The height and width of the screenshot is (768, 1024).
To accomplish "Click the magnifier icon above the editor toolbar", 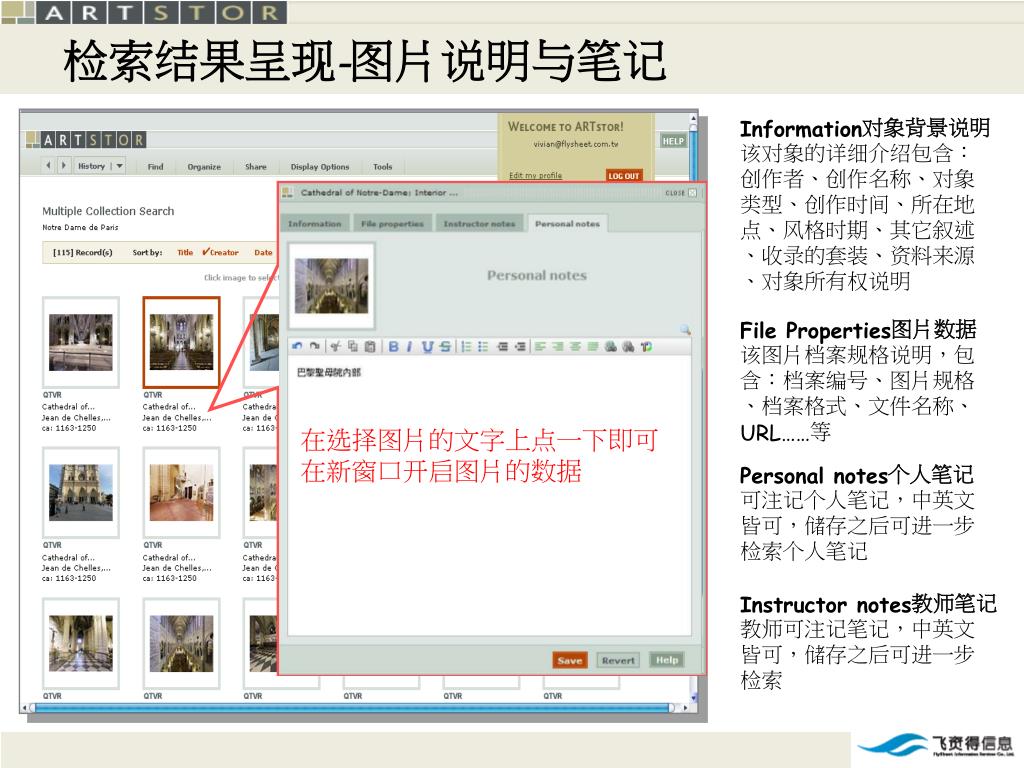I will 684,329.
